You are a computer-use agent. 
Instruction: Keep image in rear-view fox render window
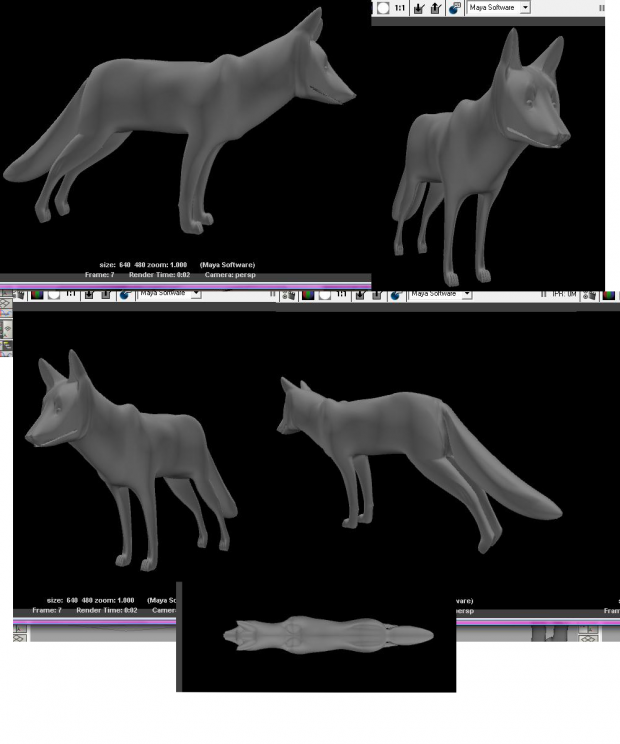point(360,295)
